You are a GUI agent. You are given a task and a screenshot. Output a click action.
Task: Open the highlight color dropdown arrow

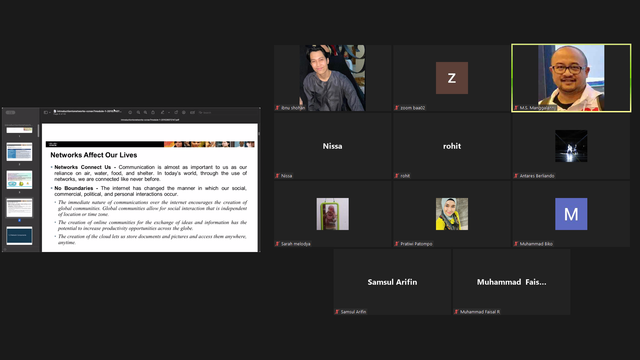[169, 113]
